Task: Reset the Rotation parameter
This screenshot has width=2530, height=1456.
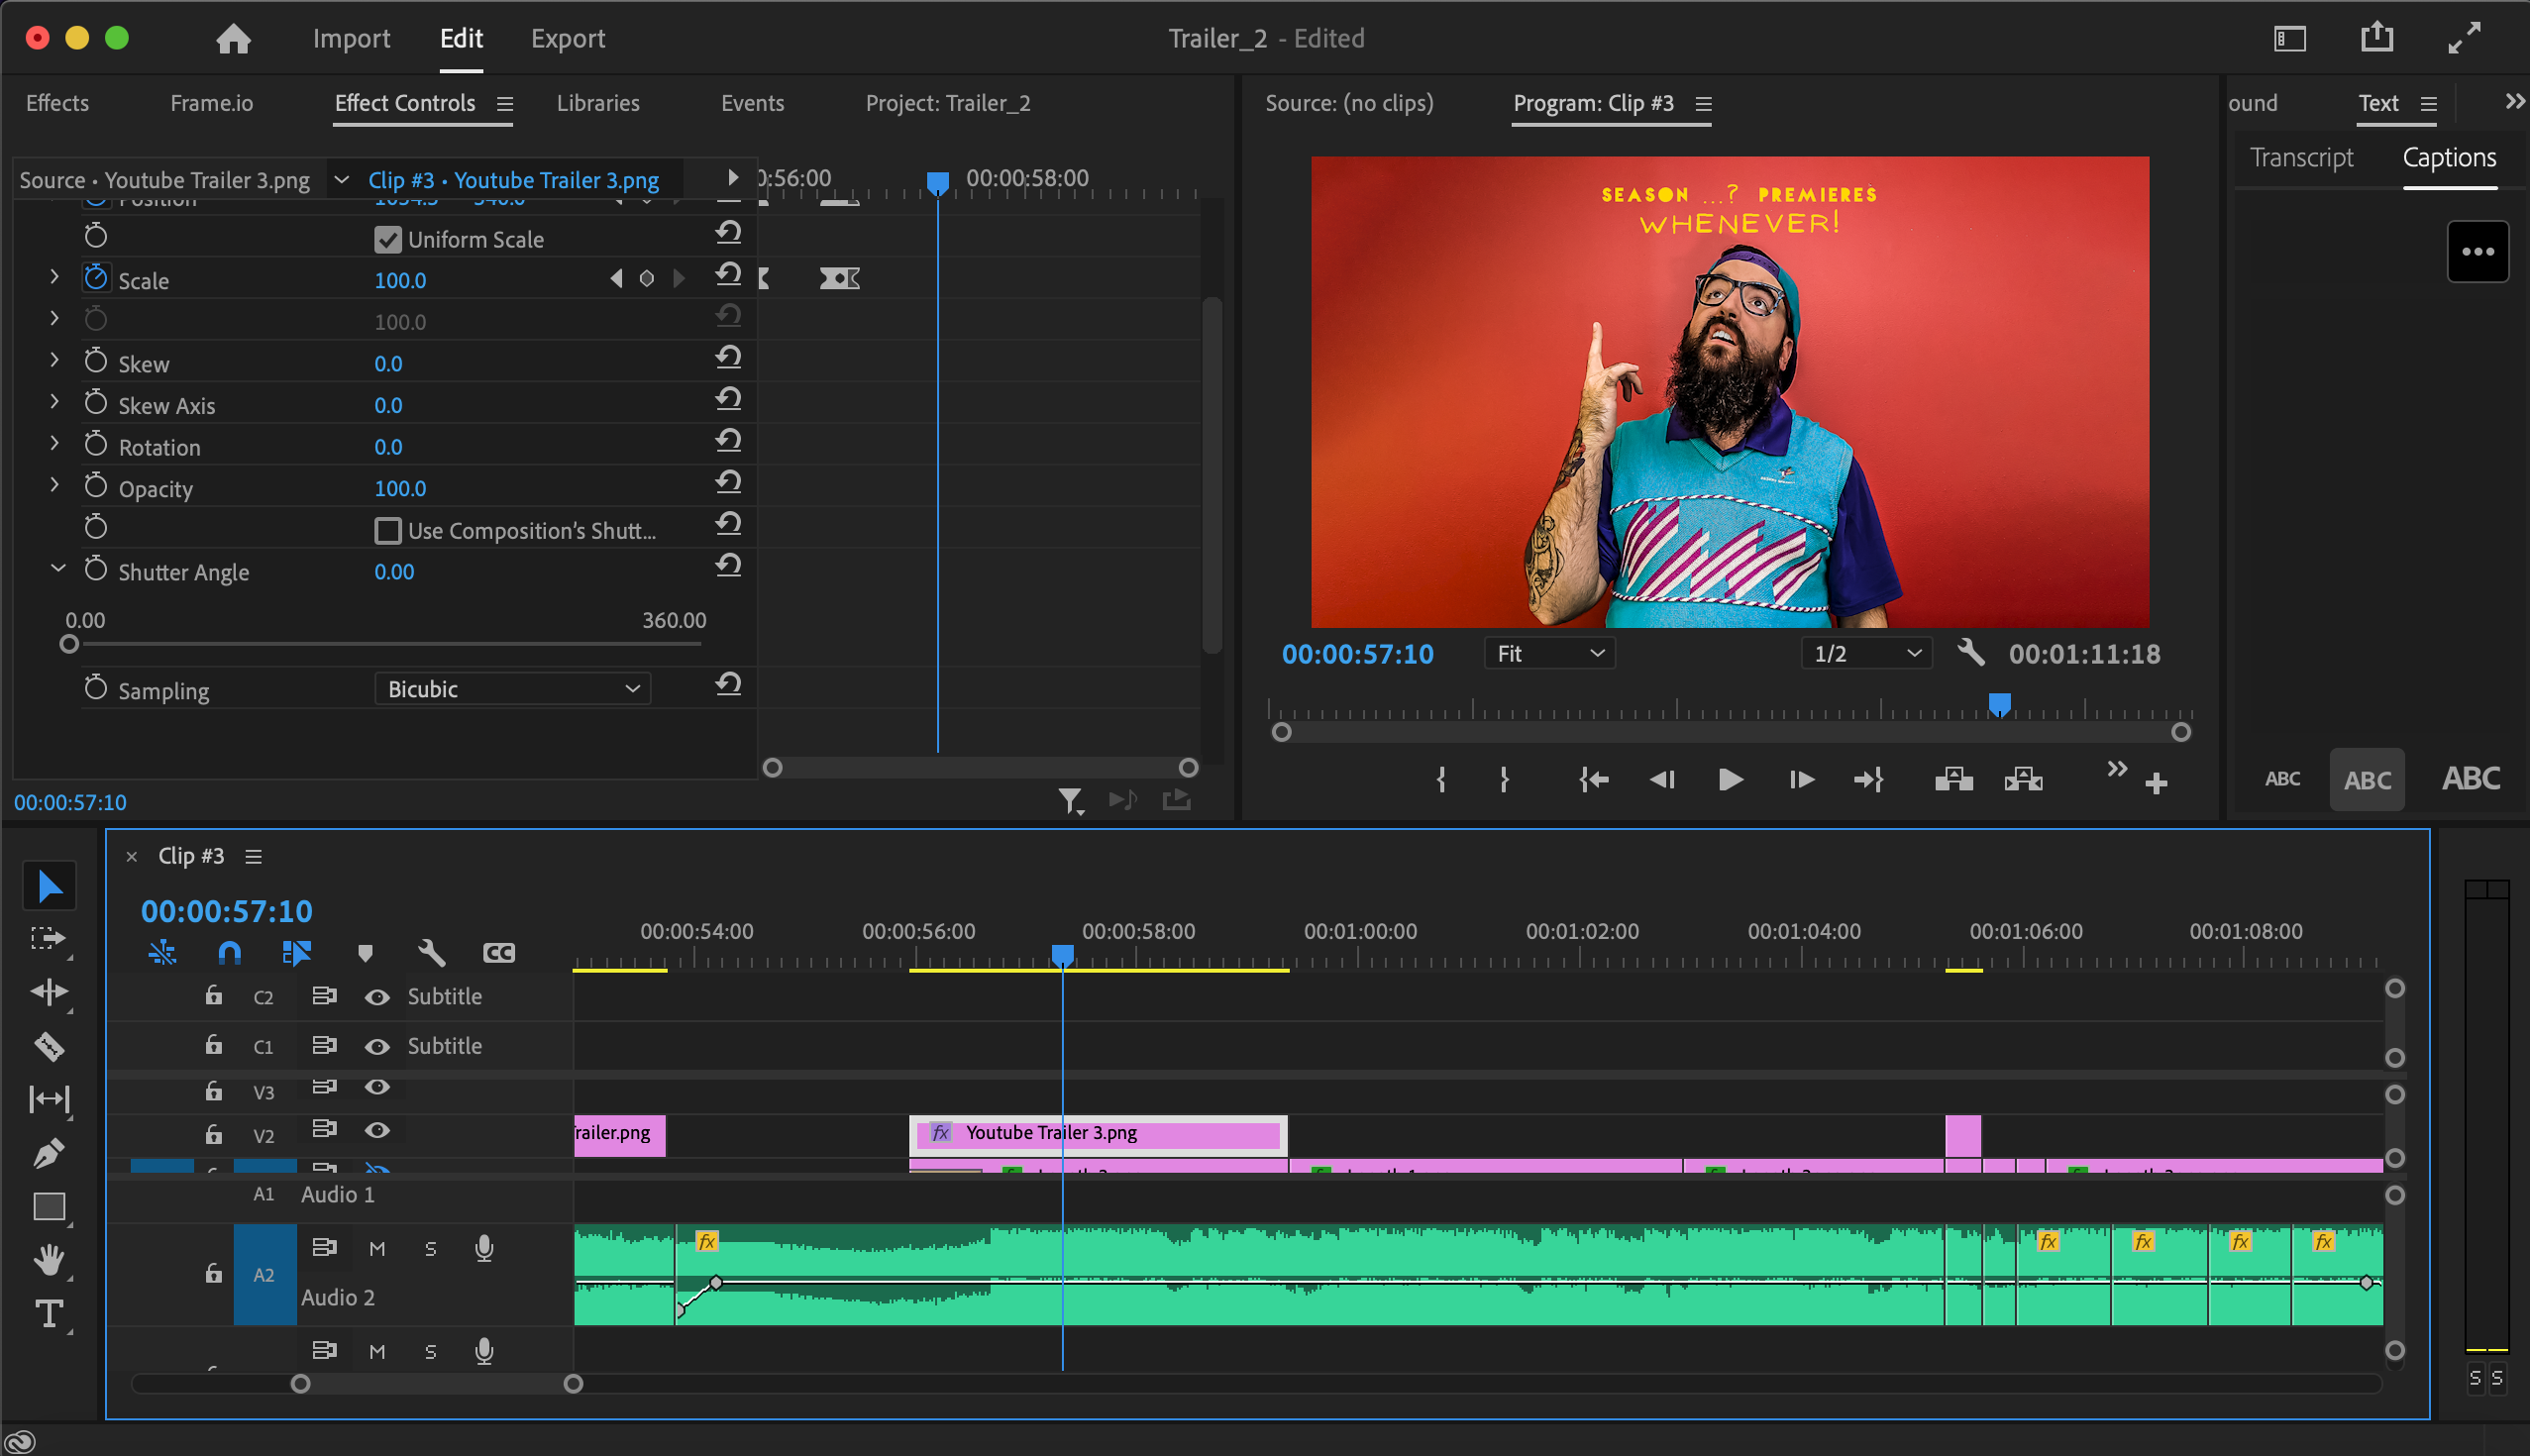Action: (x=728, y=441)
